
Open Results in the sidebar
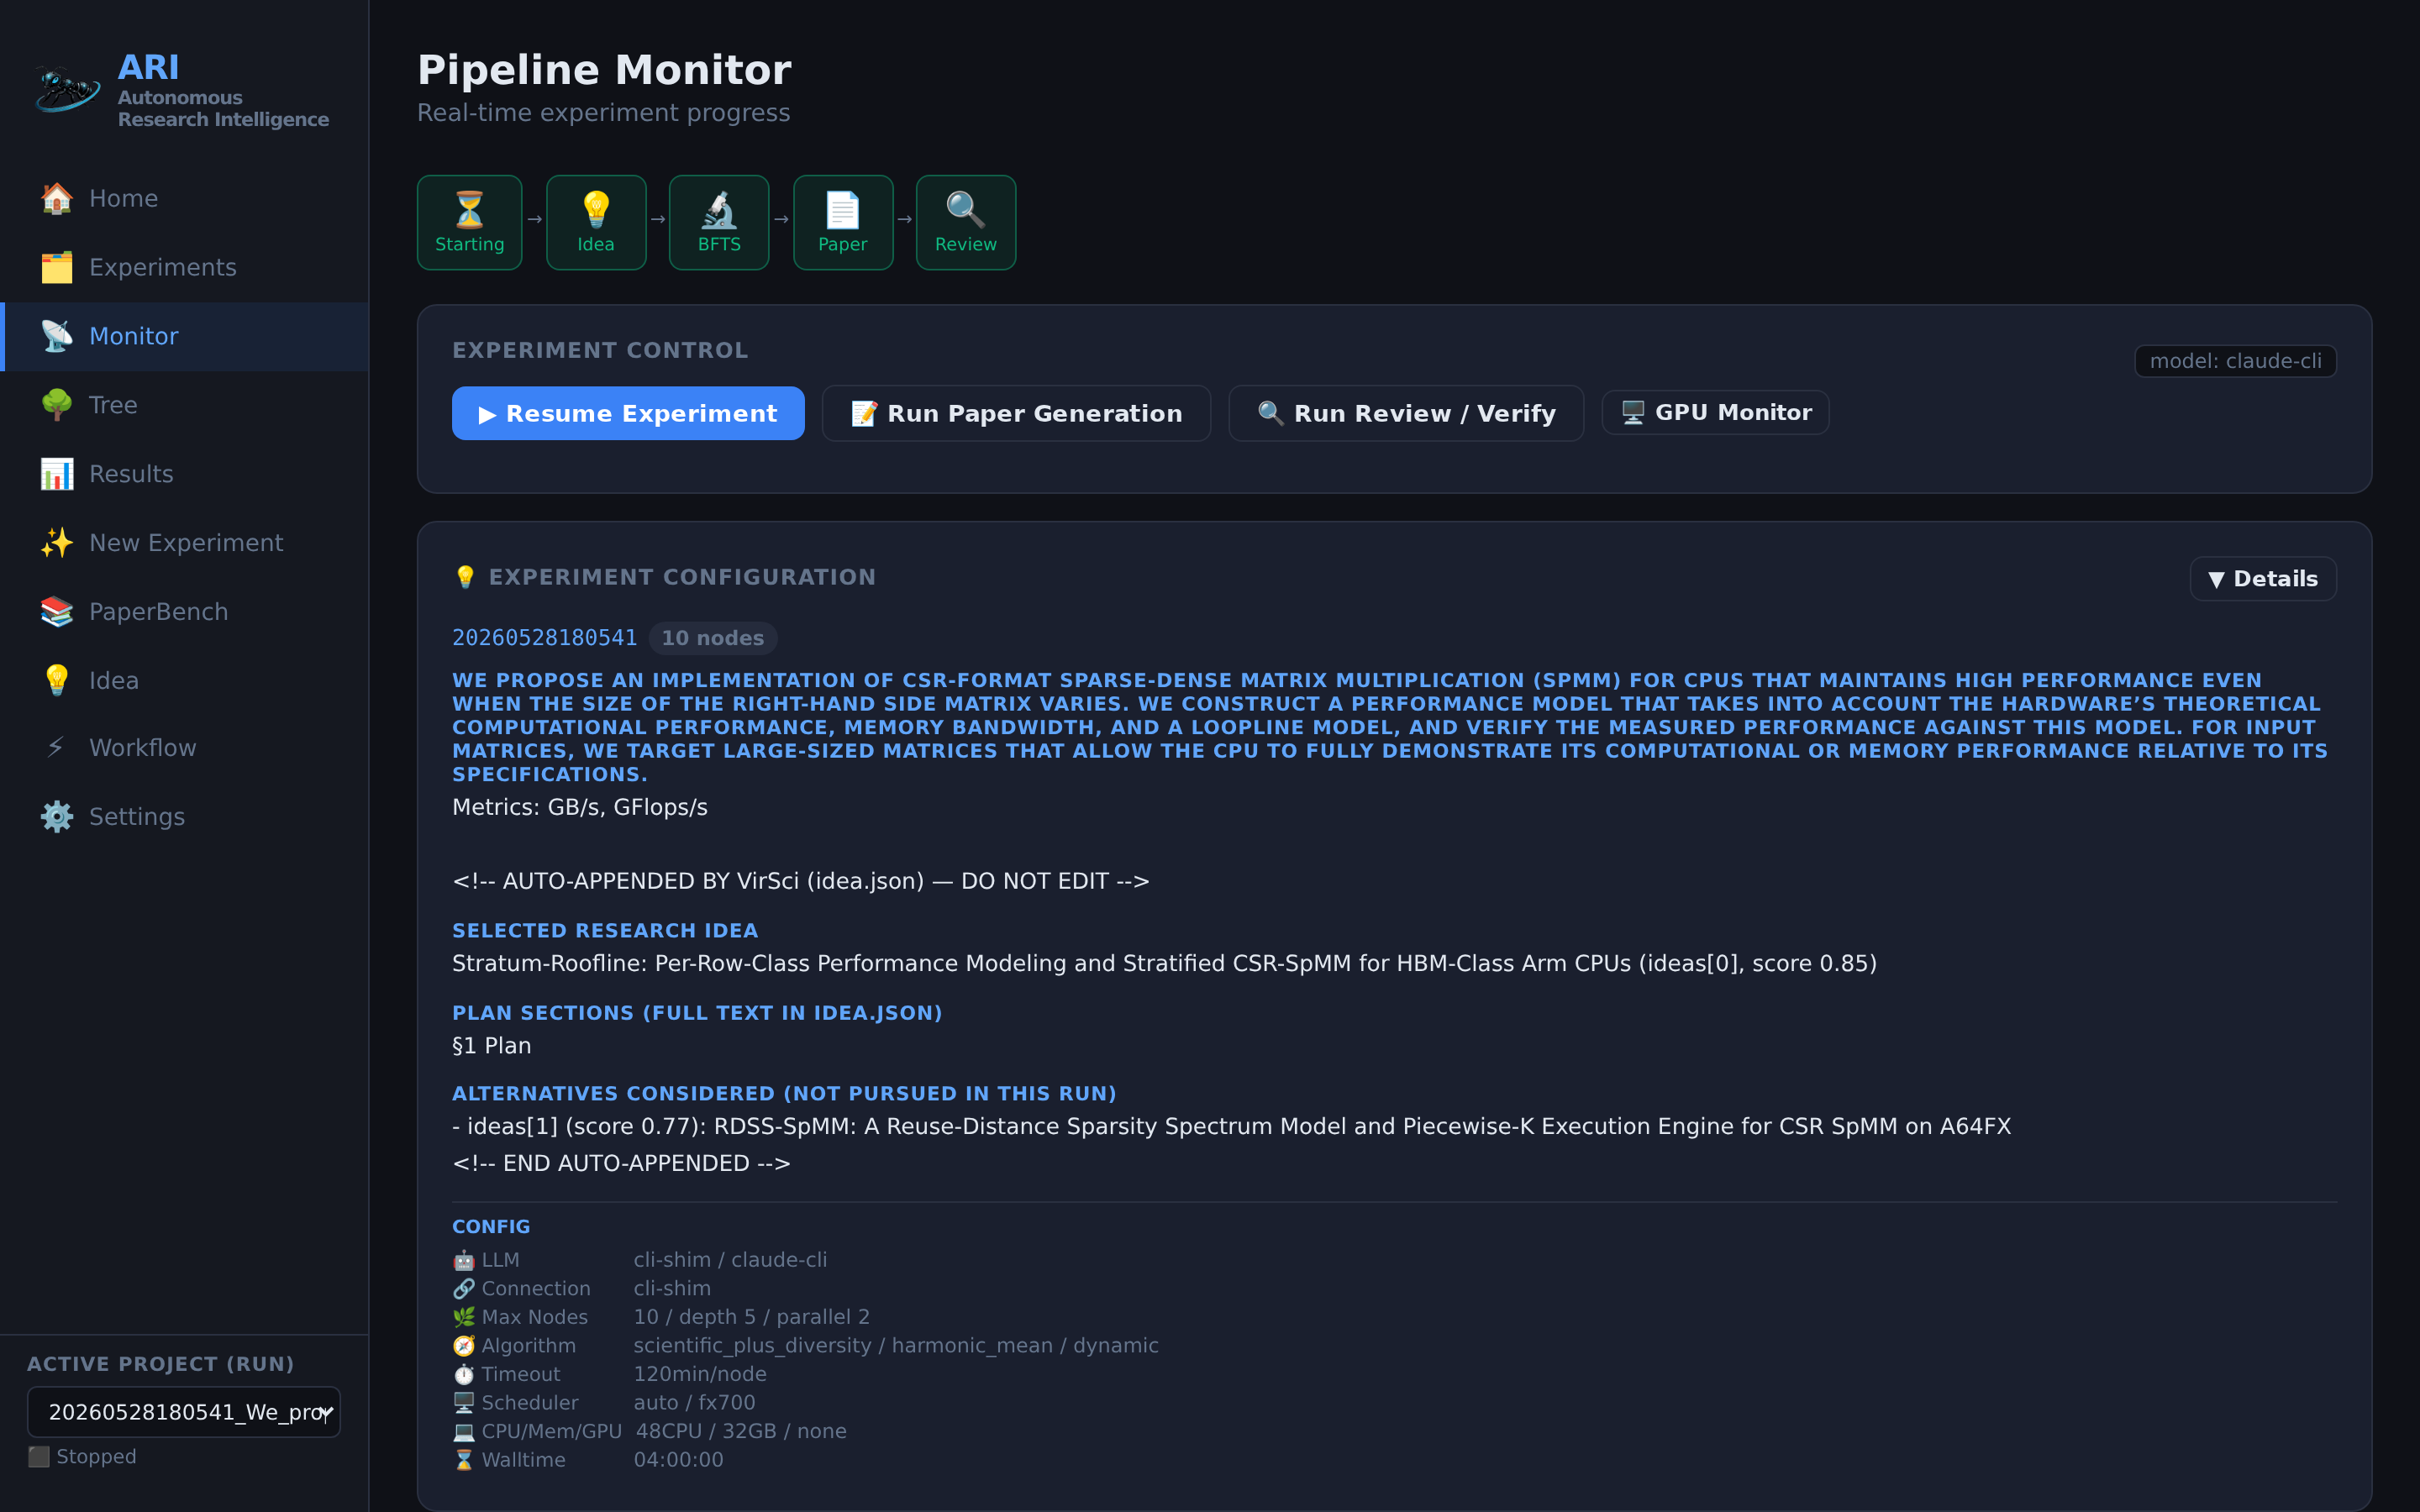click(x=186, y=474)
